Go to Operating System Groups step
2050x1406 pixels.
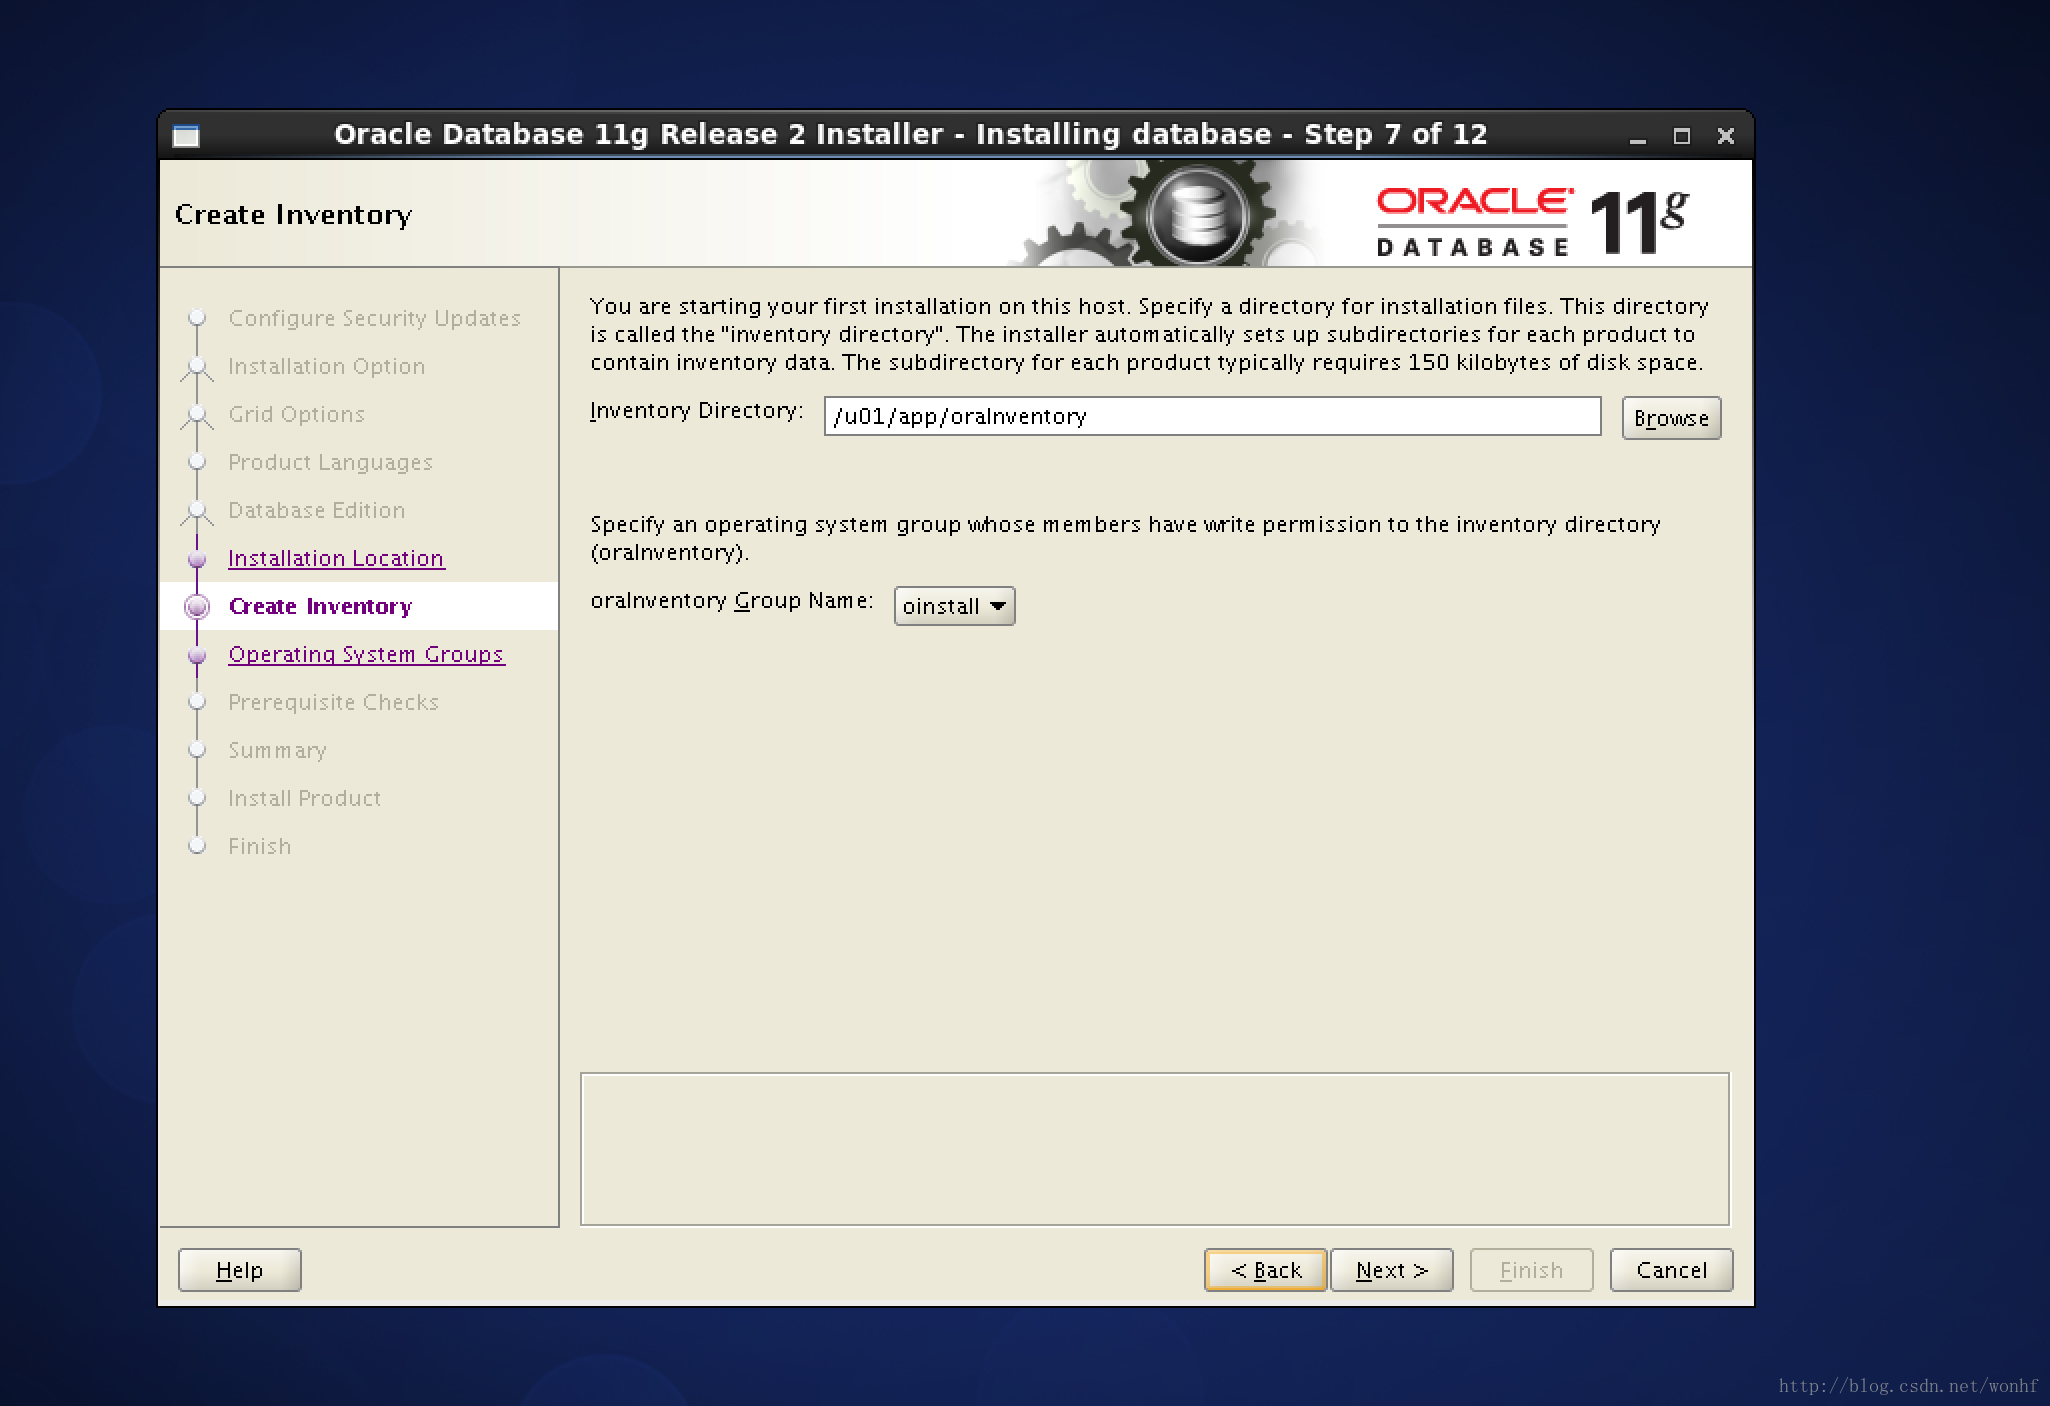pos(366,654)
